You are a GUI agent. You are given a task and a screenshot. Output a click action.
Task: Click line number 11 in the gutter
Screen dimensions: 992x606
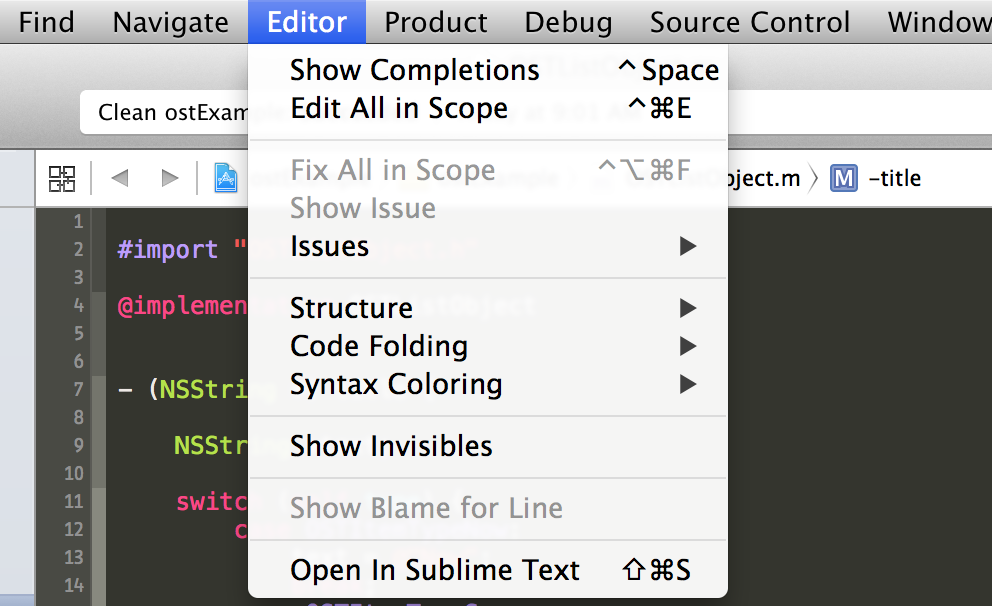[x=73, y=502]
